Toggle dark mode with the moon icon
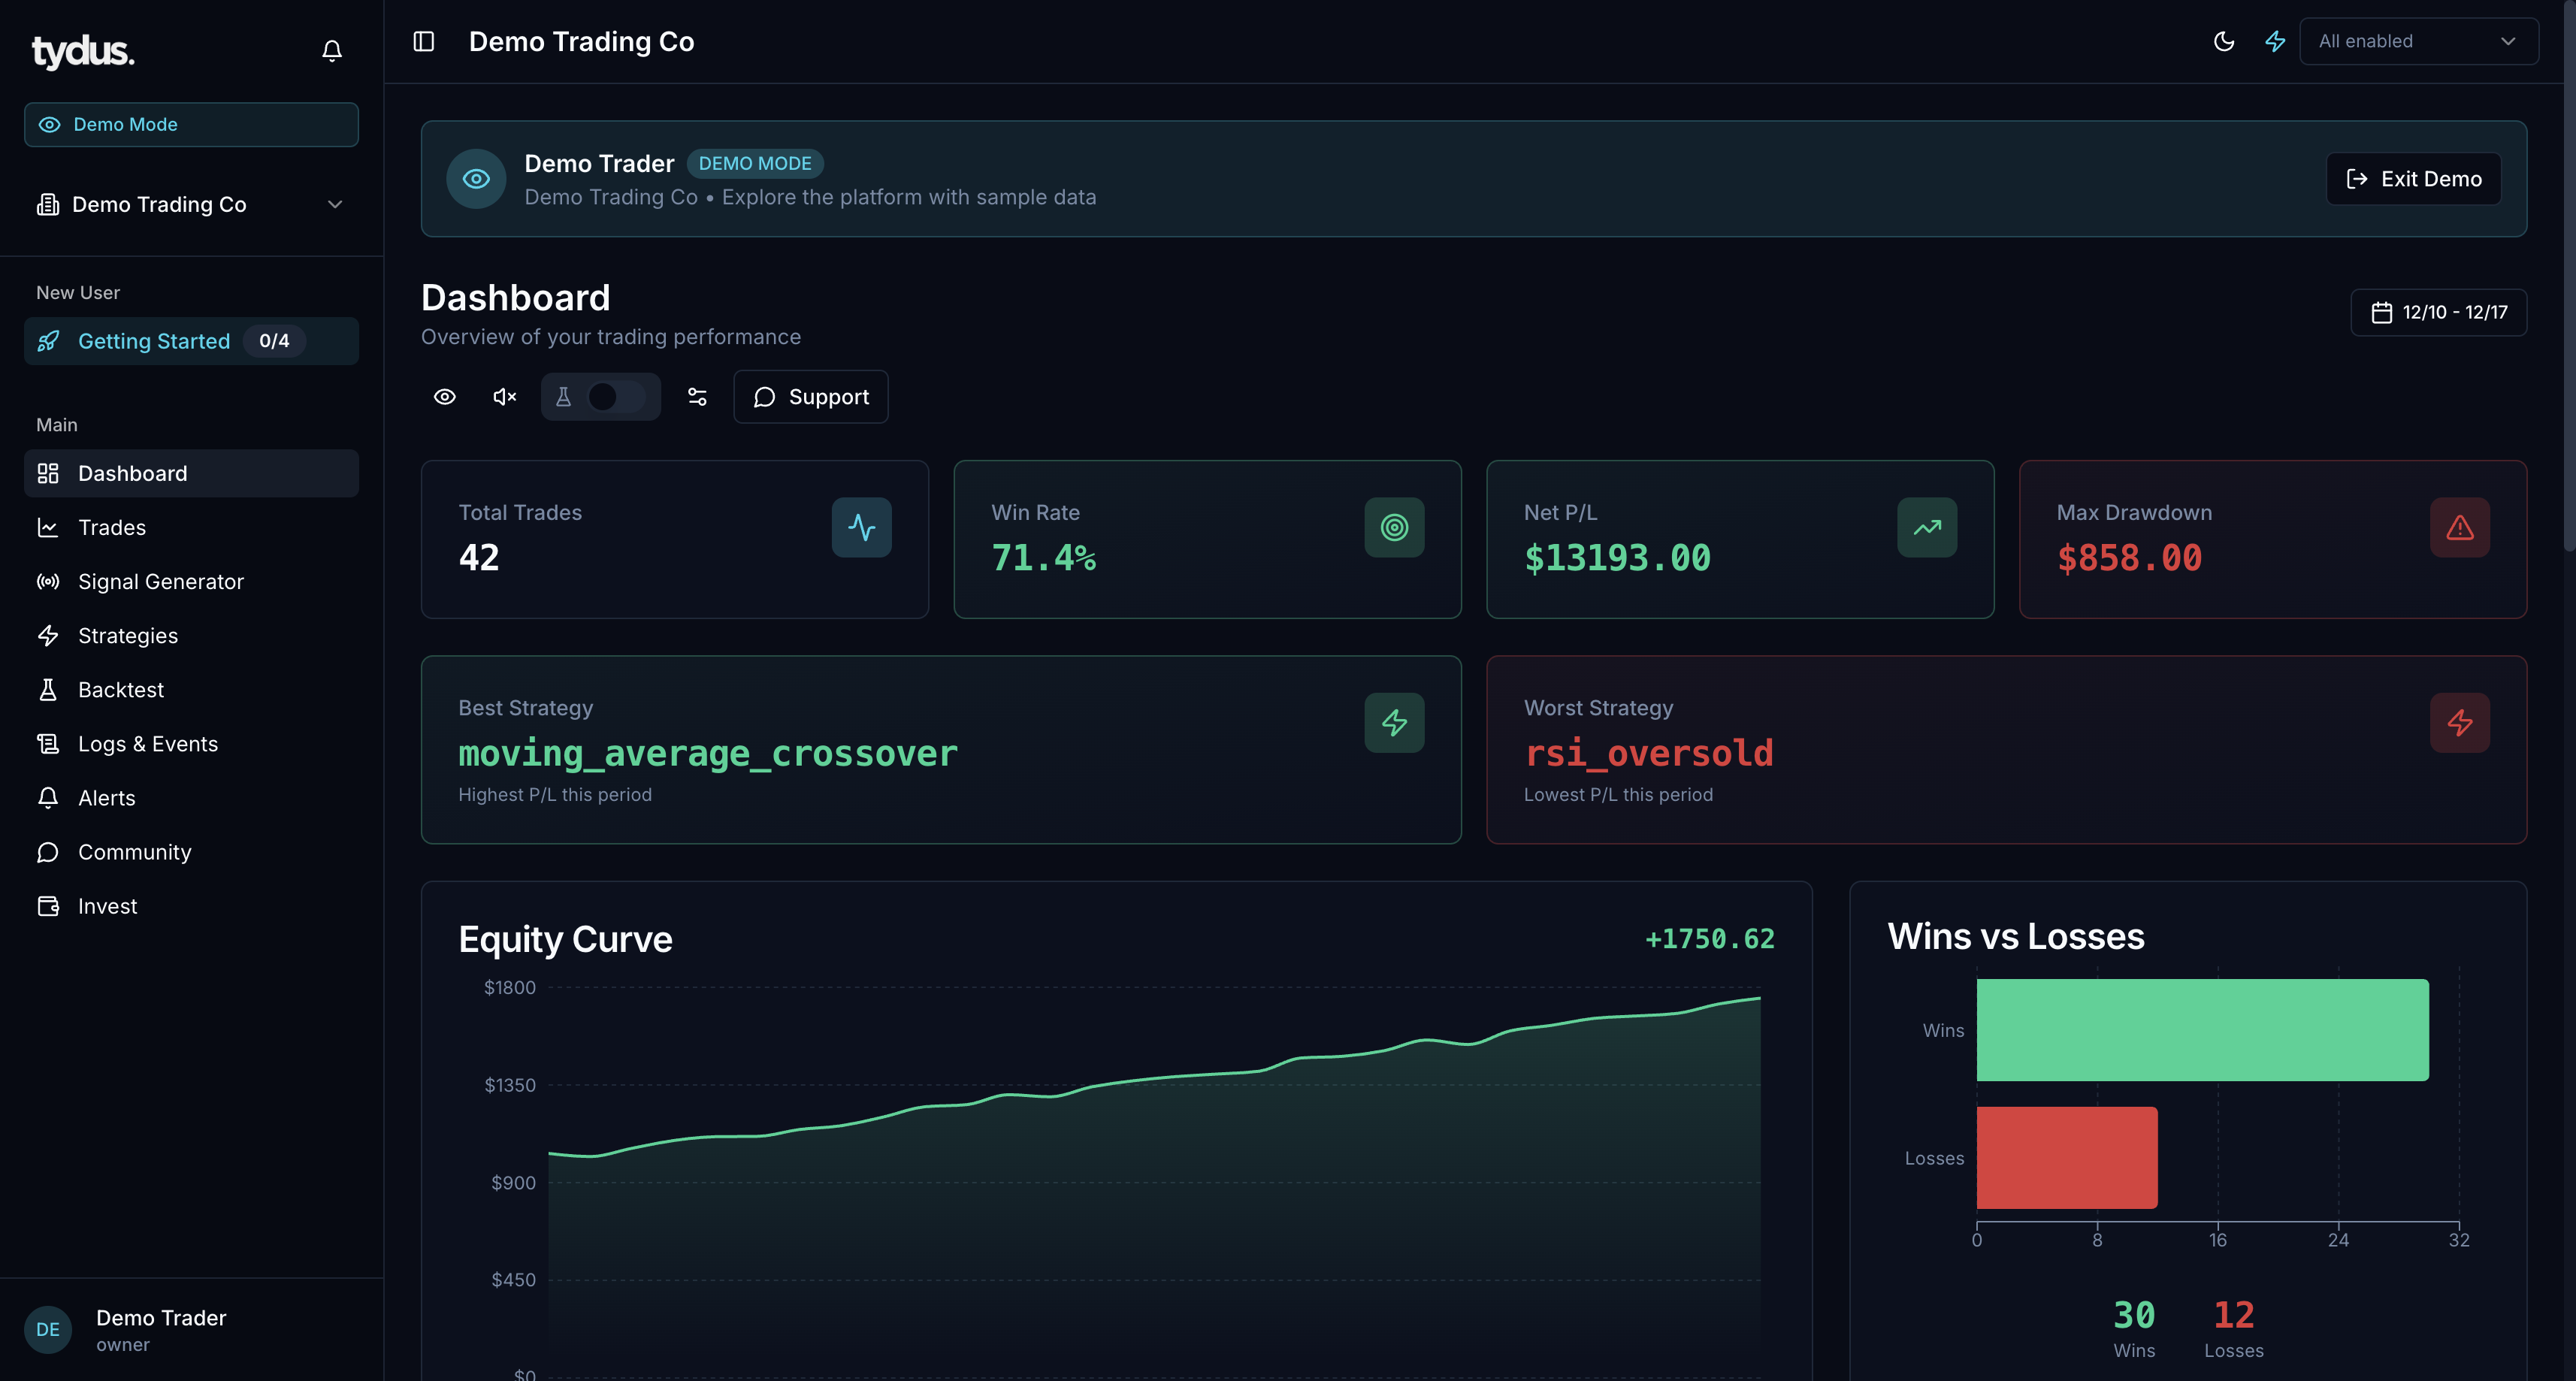 coord(2223,41)
